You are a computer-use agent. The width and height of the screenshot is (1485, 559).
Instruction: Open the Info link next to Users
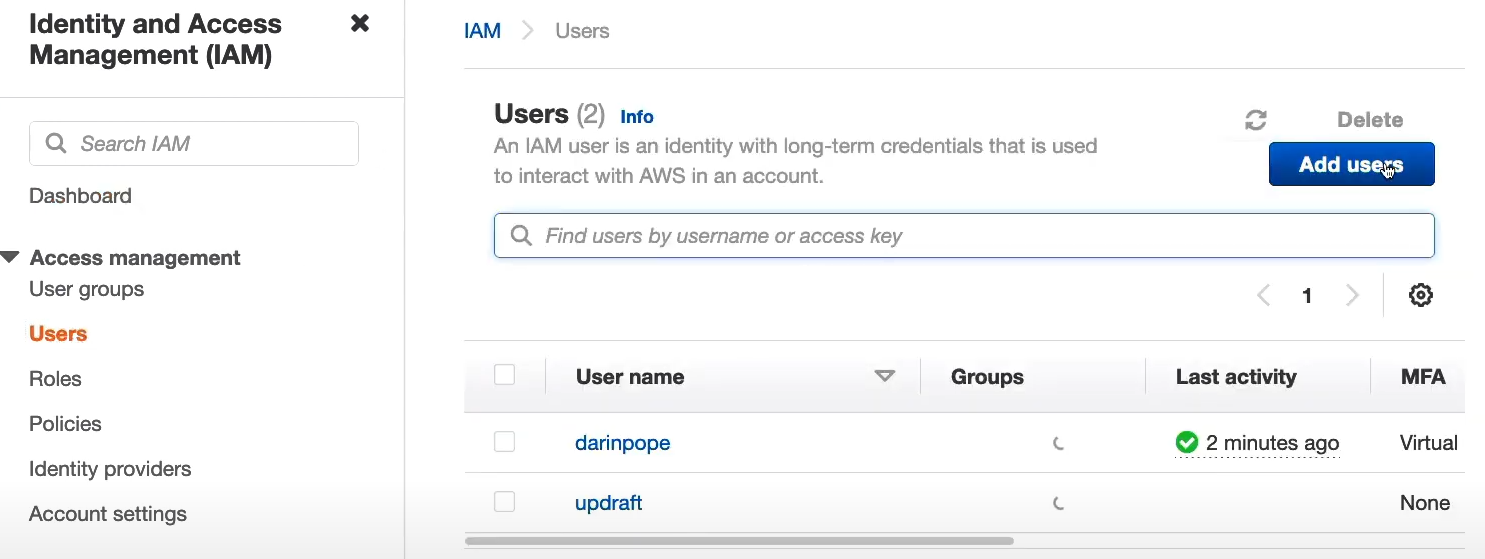pyautogui.click(x=637, y=117)
